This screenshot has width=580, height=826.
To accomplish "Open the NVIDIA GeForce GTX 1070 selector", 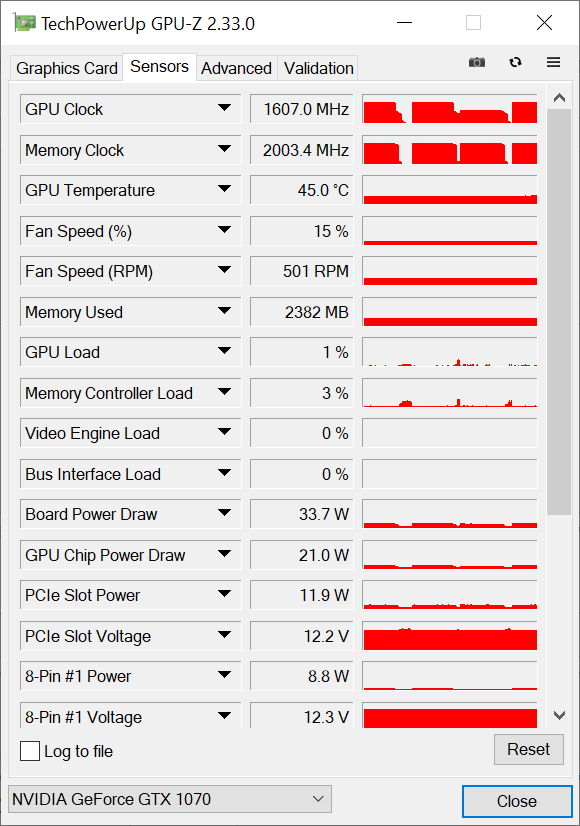I will pyautogui.click(x=170, y=799).
